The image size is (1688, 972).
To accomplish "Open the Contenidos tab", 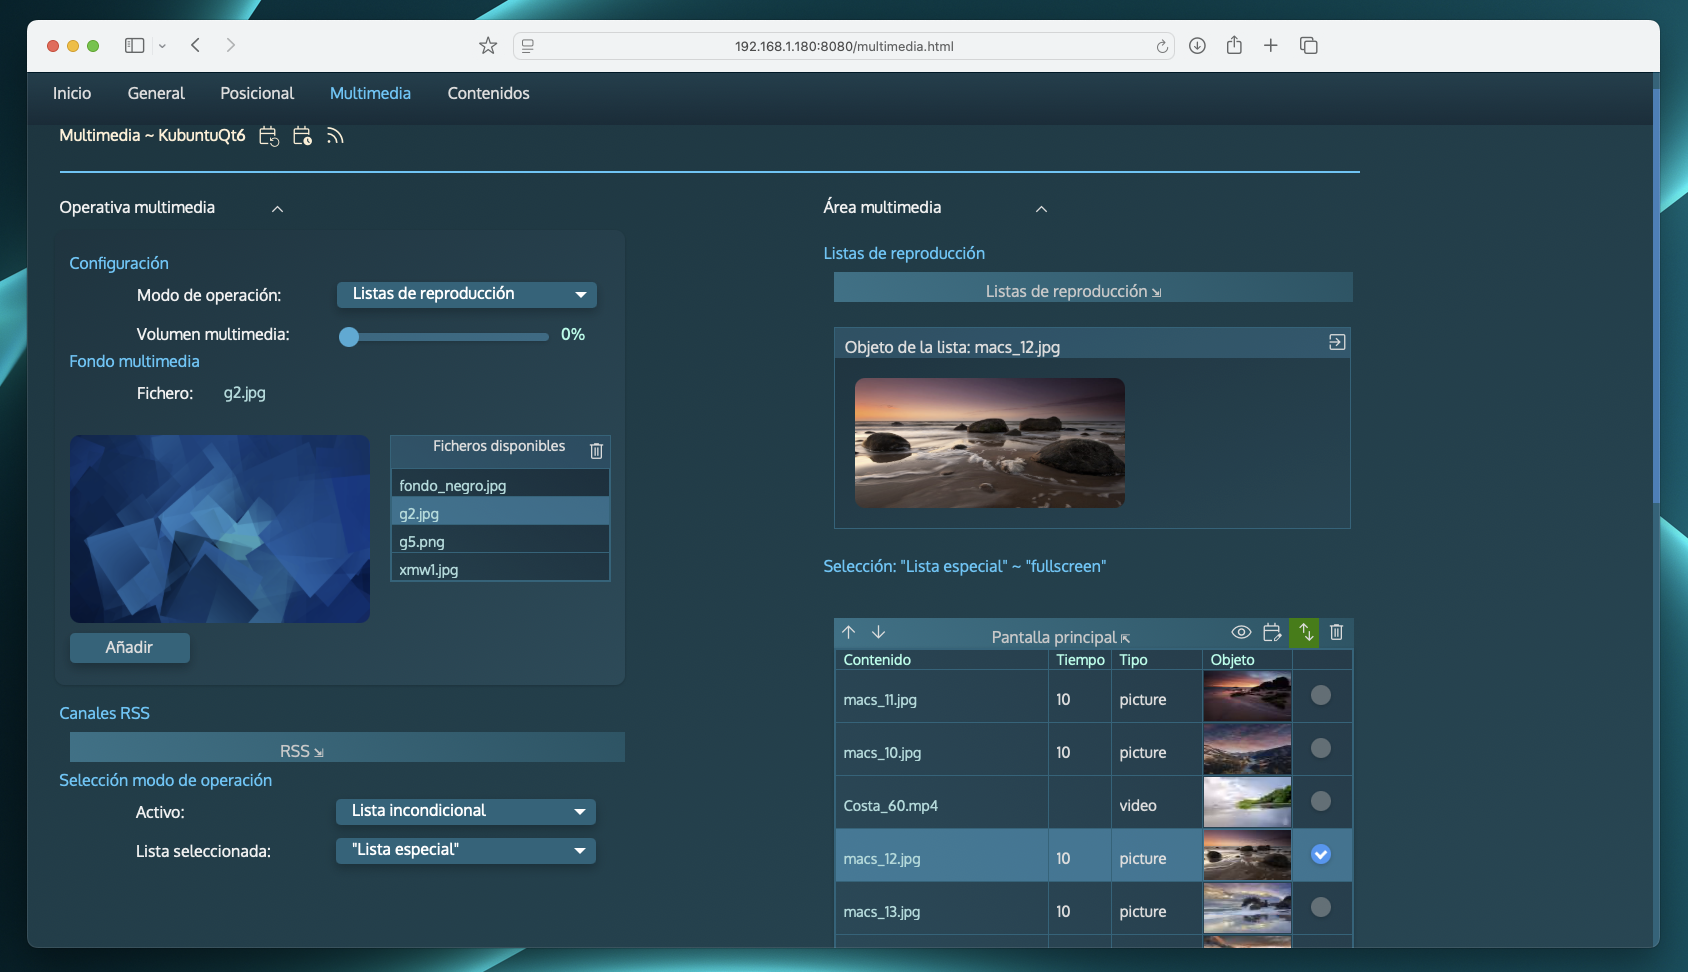I will pyautogui.click(x=488, y=93).
